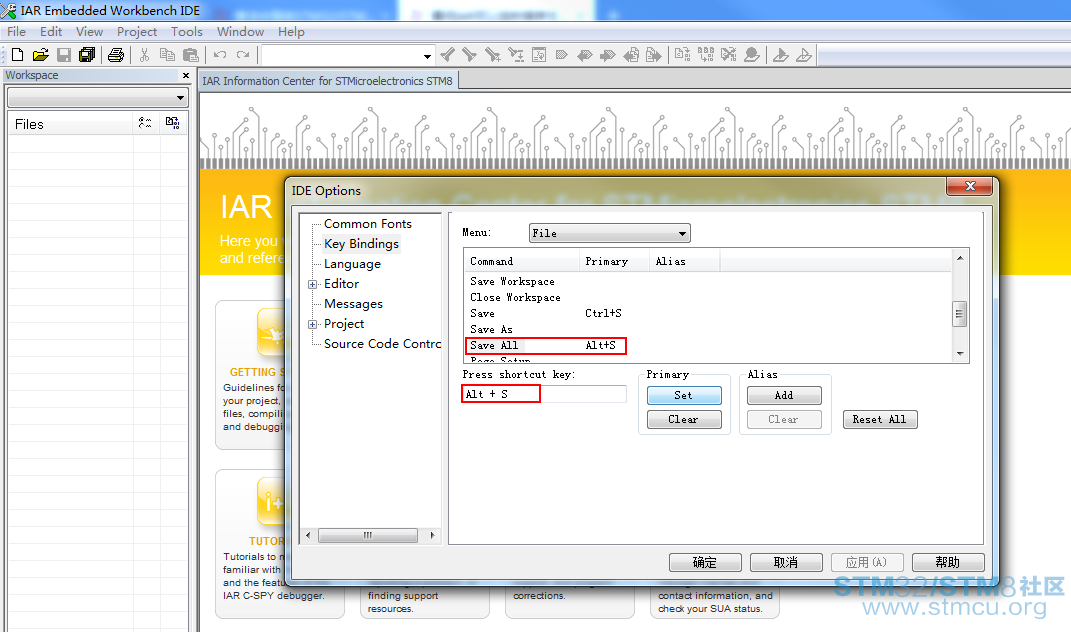The width and height of the screenshot is (1071, 632).
Task: Click the Compile toolbar icon
Action: click(x=682, y=55)
